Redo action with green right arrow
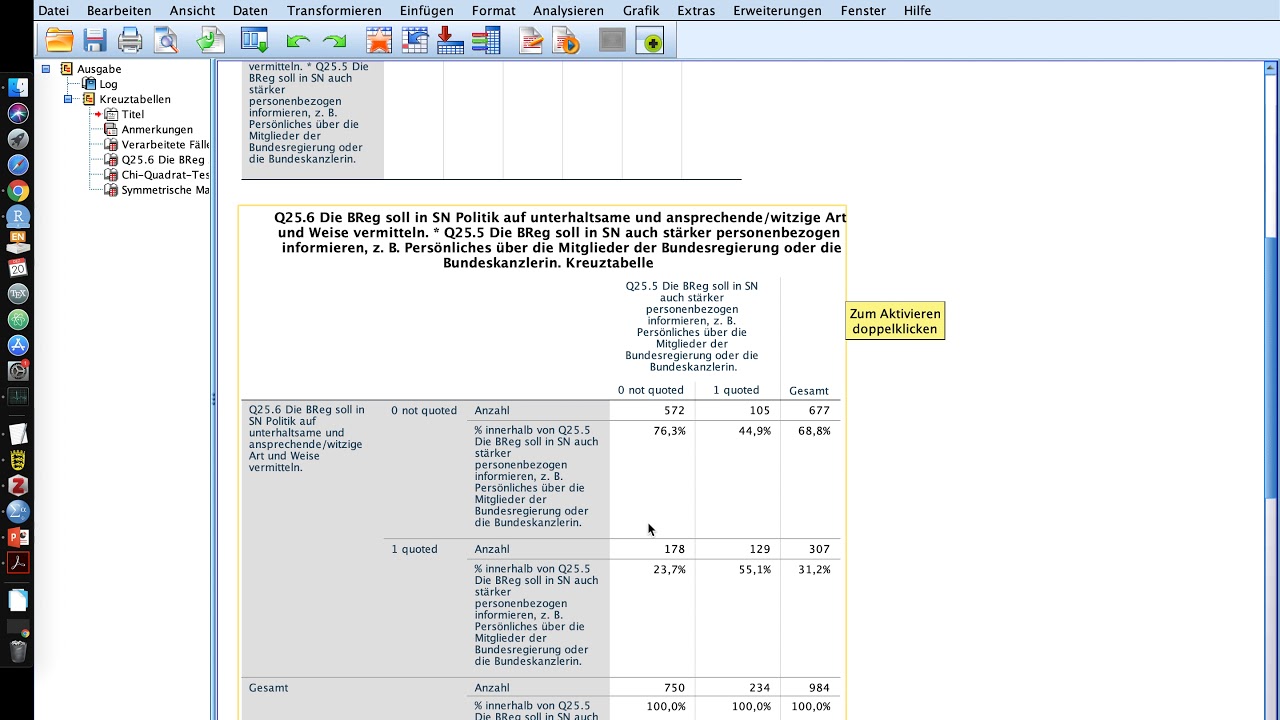 coord(334,42)
